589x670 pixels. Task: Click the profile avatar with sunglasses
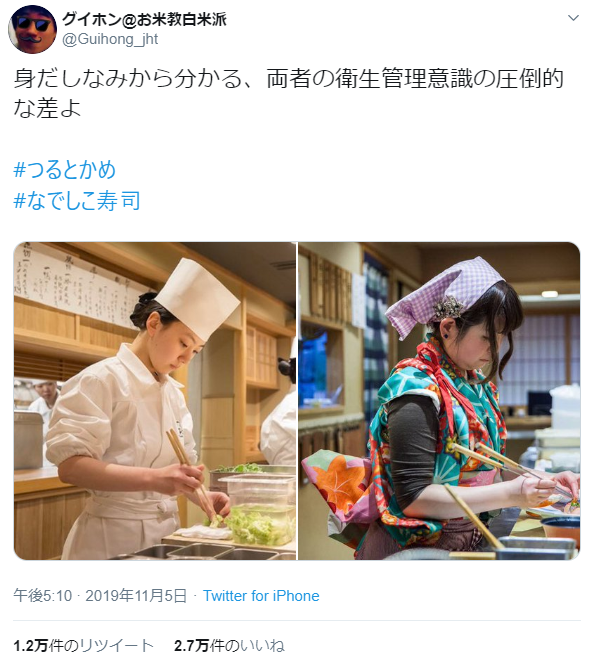coord(32,29)
